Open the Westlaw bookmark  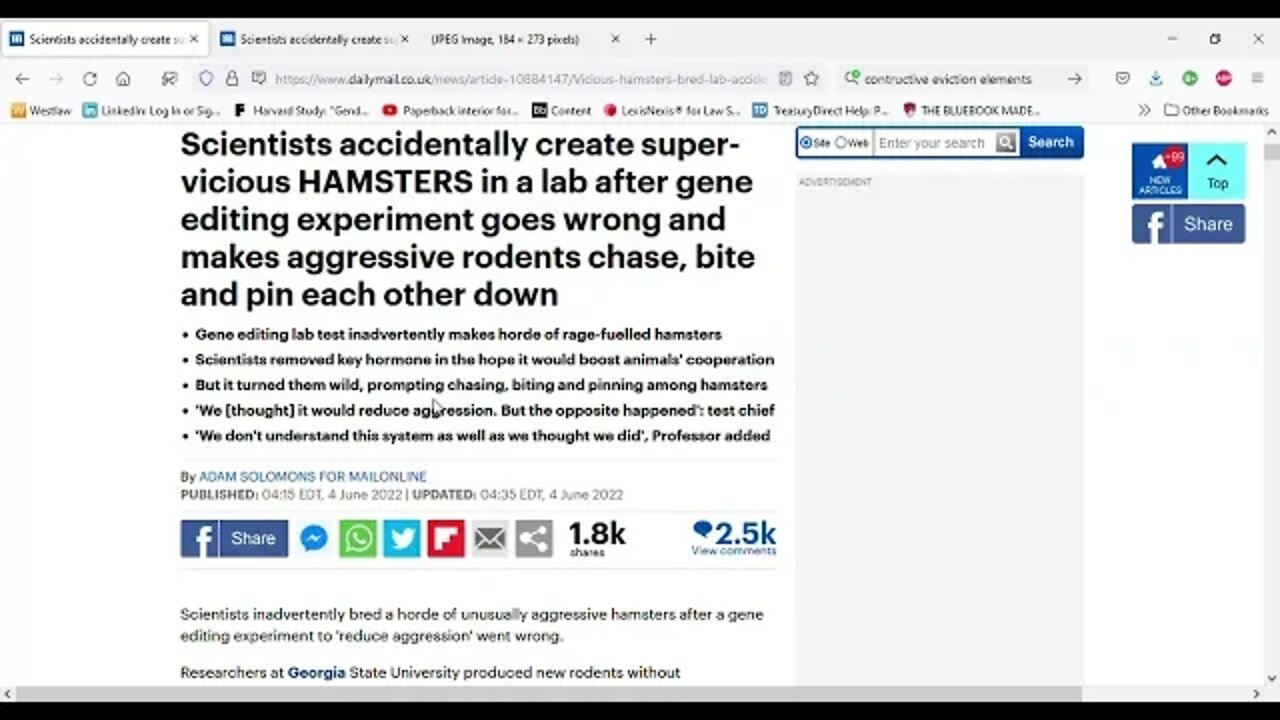(x=41, y=110)
